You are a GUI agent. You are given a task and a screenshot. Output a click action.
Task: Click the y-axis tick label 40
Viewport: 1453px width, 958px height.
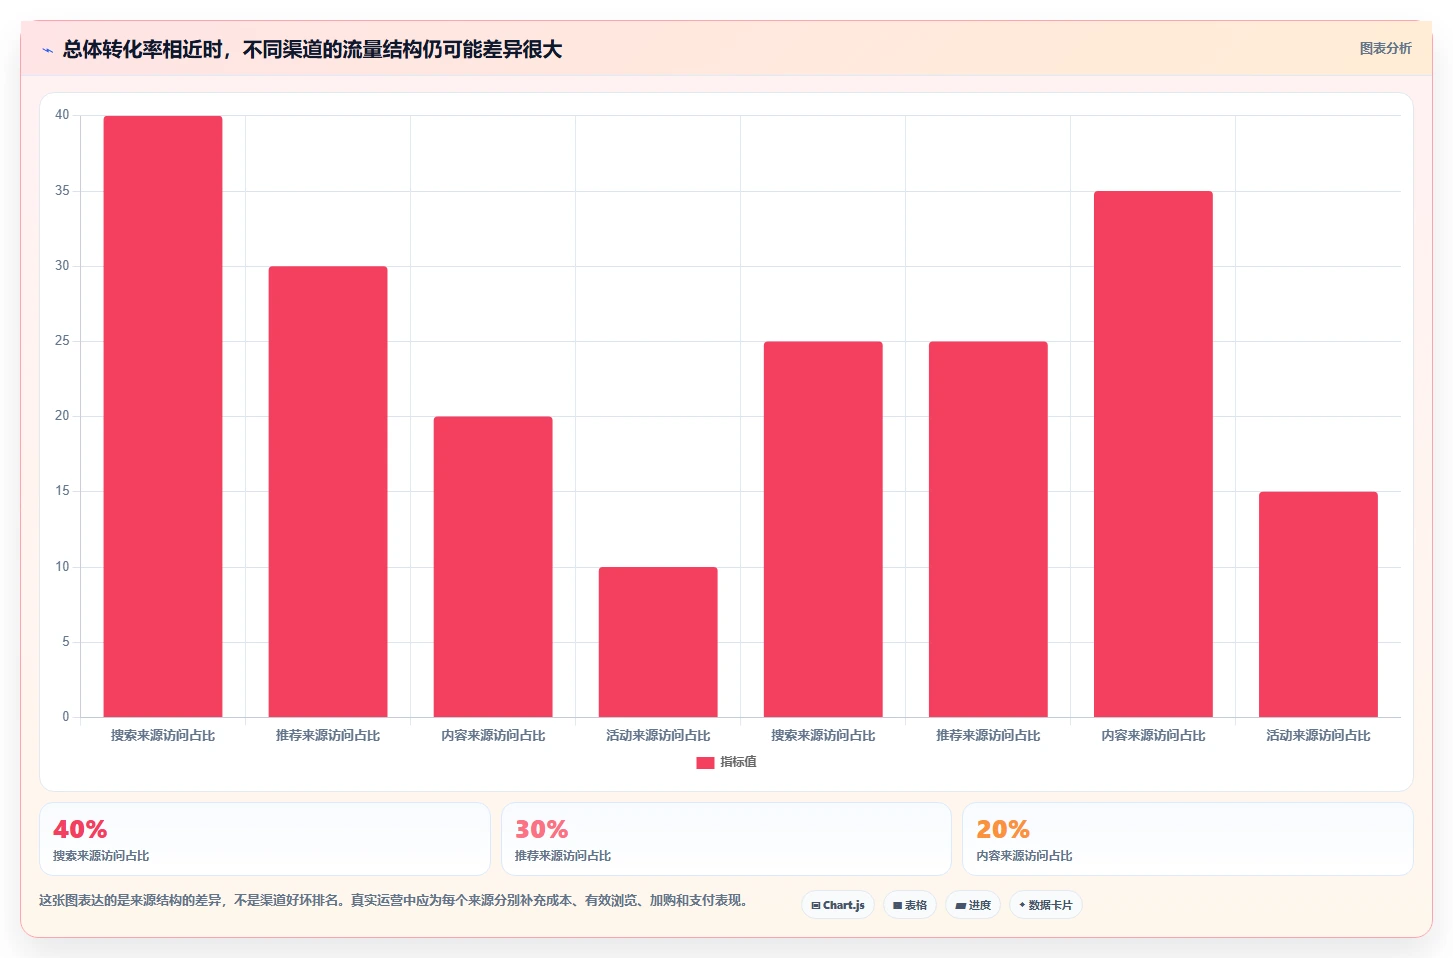62,115
